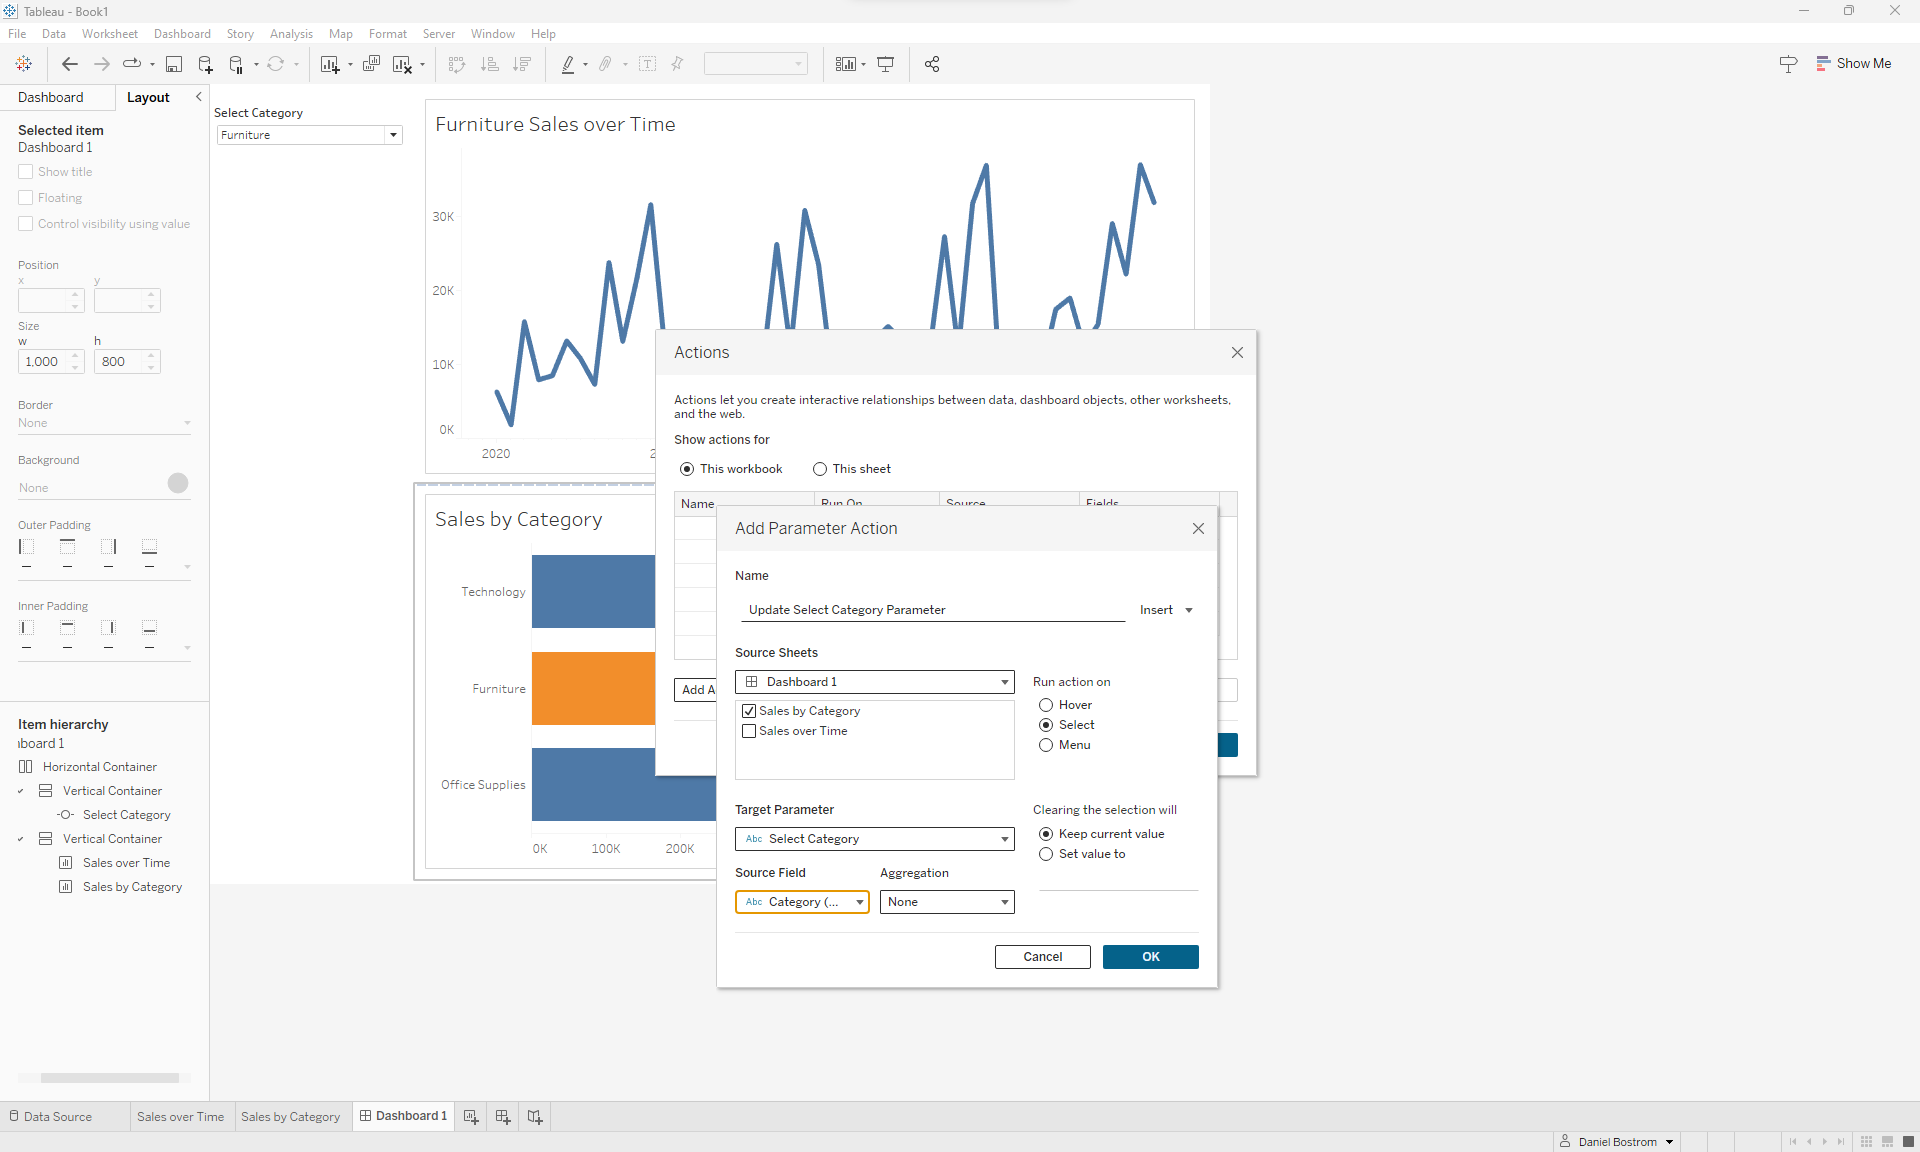Click Cancel in Add Parameter Action dialog
The width and height of the screenshot is (1920, 1152).
click(1042, 957)
